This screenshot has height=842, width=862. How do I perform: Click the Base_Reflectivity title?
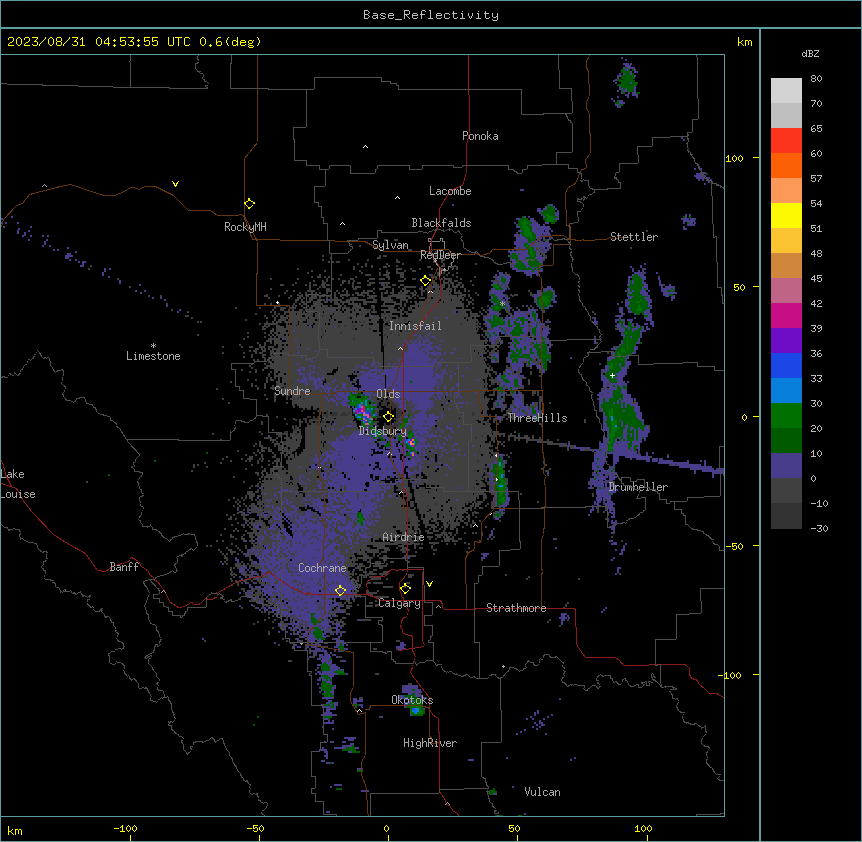pyautogui.click(x=431, y=15)
